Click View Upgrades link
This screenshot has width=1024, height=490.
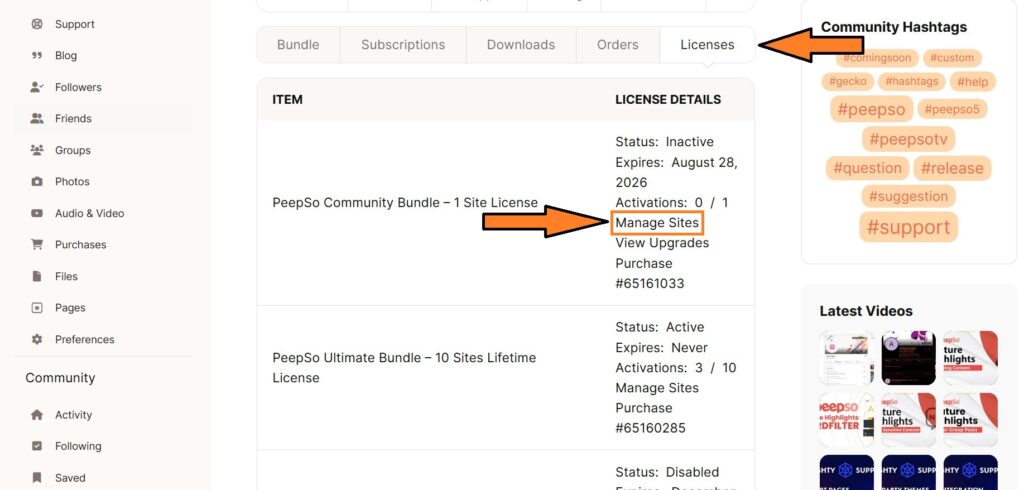pos(662,243)
